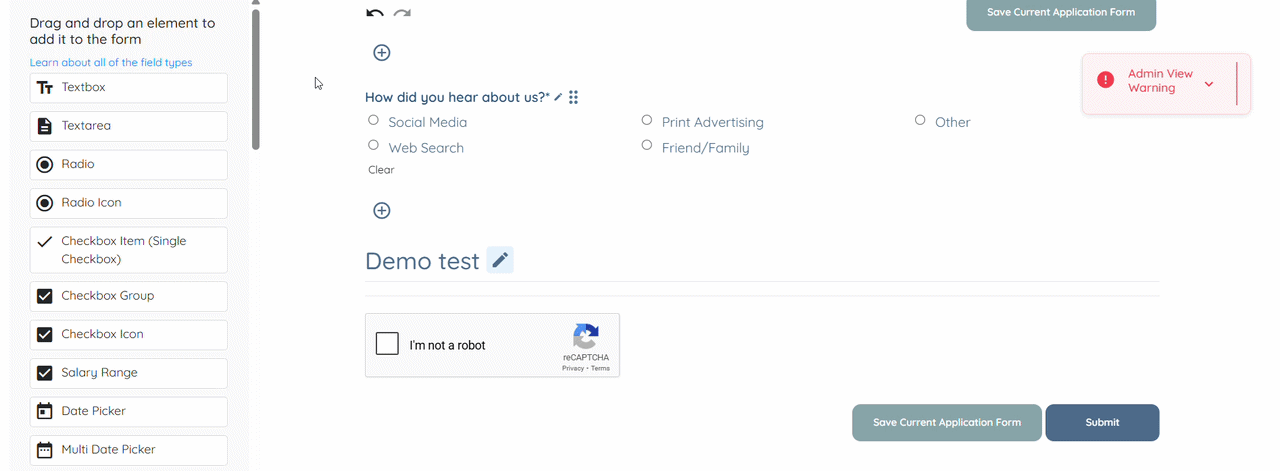The image size is (1280, 471).
Task: Check the I'm not a robot box
Action: pos(387,344)
